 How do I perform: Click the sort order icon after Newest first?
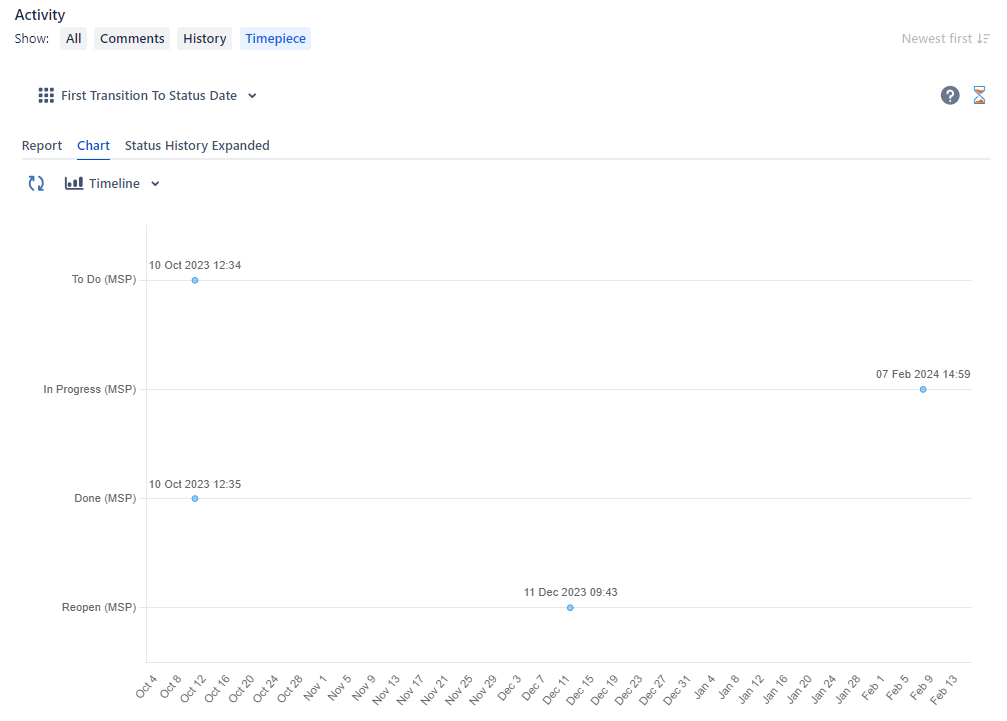(984, 38)
